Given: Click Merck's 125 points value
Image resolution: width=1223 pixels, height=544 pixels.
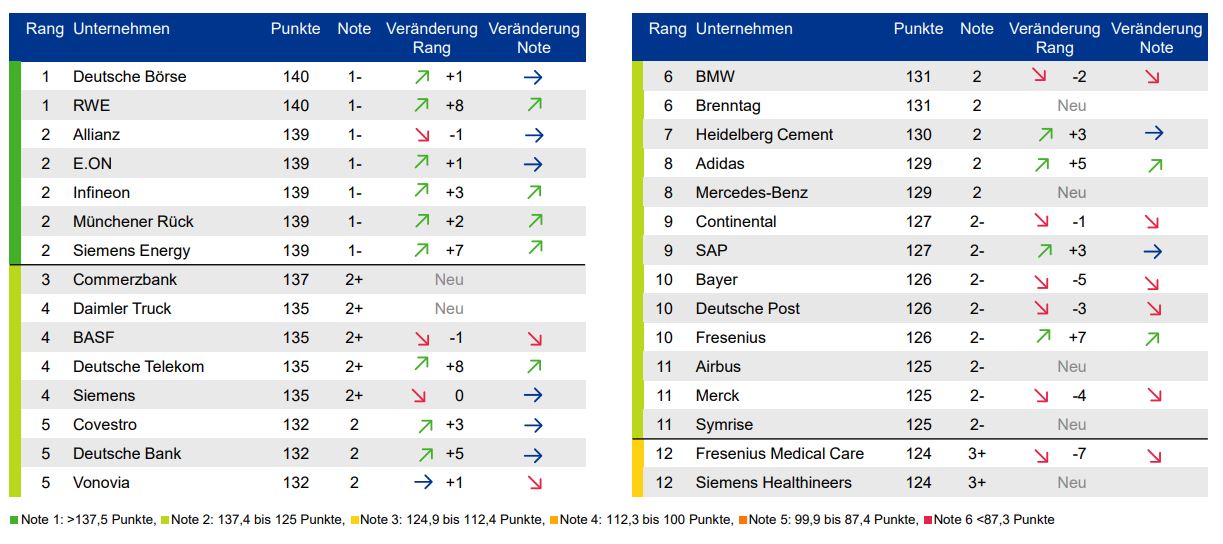Looking at the screenshot, I should [918, 395].
